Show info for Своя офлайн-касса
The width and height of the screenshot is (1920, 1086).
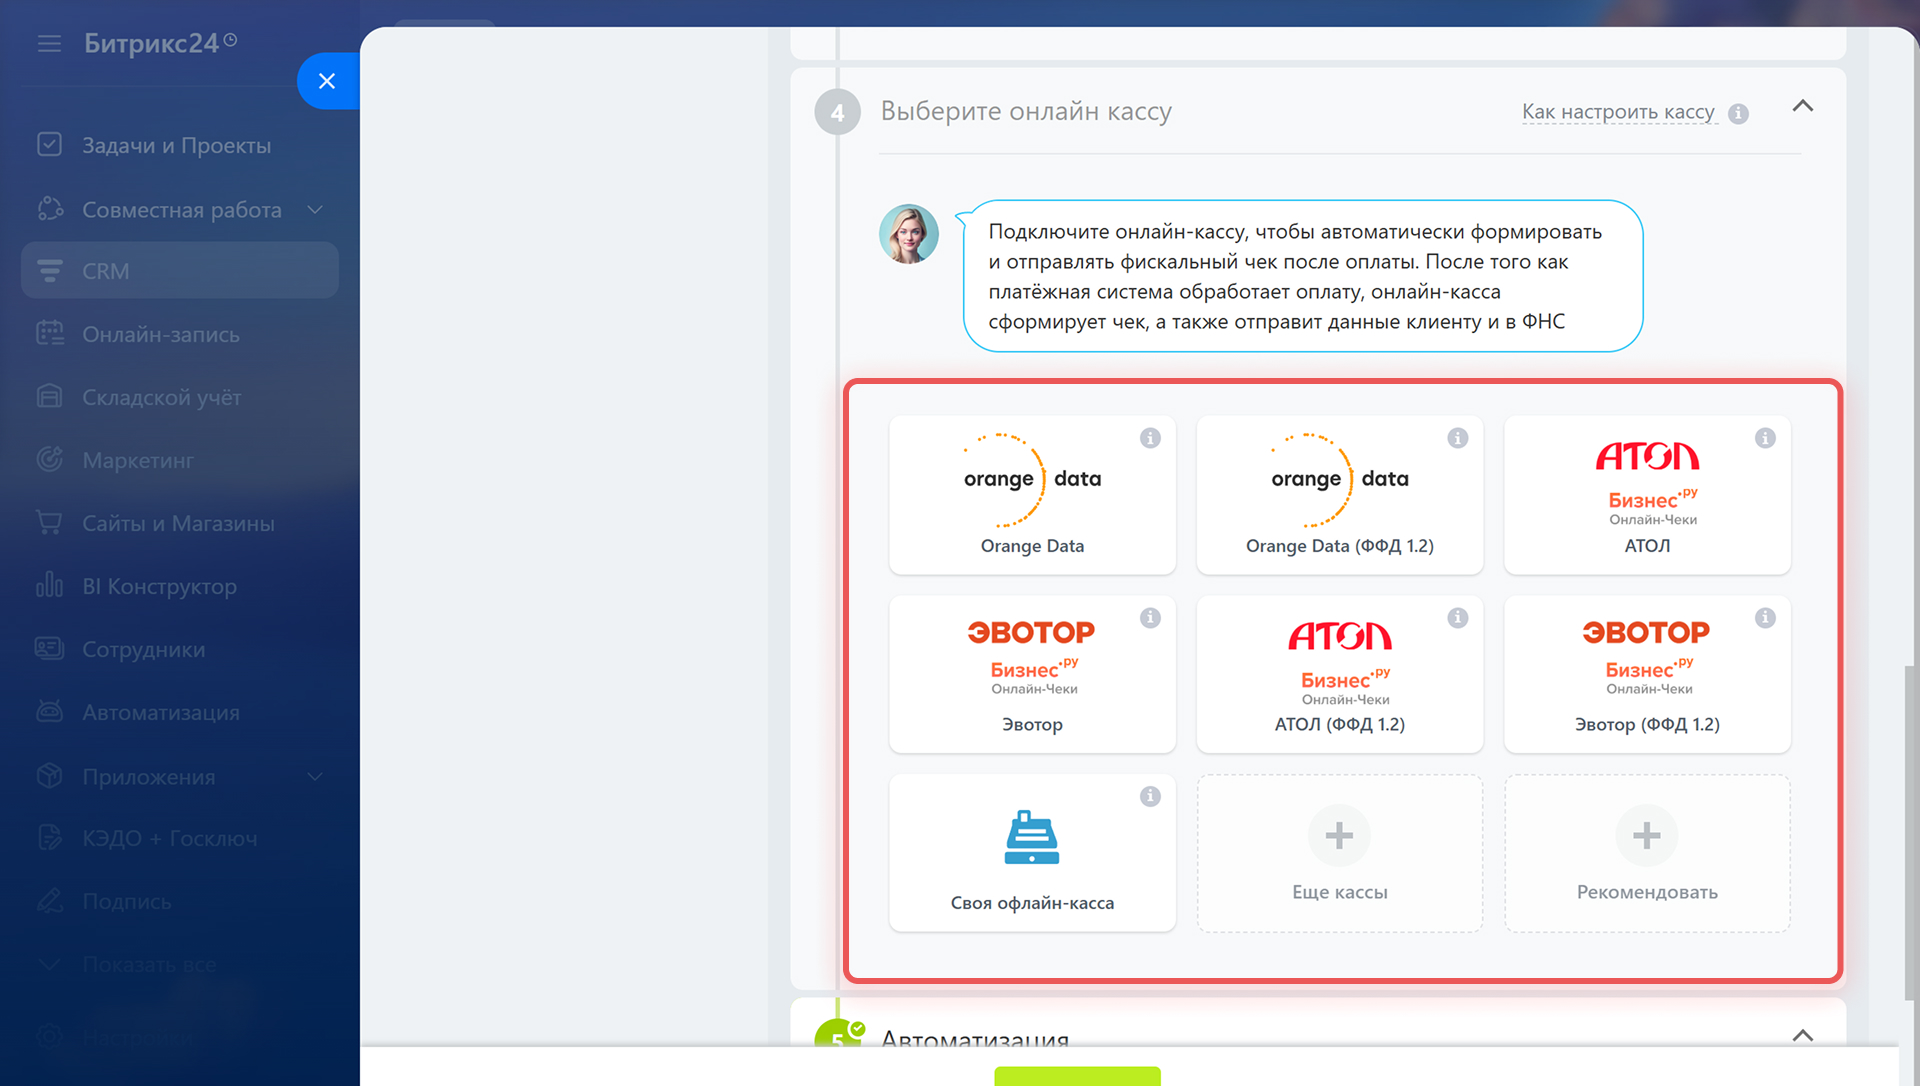1150,796
